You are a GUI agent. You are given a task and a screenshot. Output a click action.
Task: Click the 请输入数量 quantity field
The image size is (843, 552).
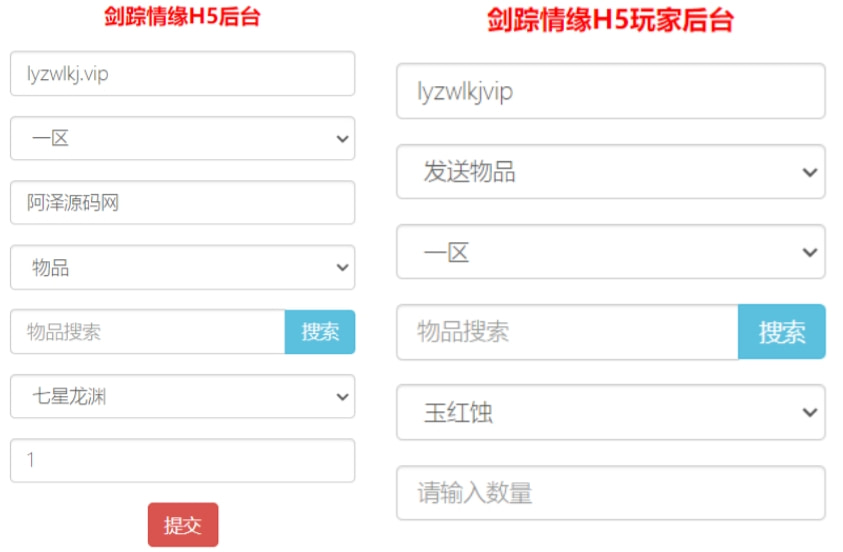(x=610, y=492)
